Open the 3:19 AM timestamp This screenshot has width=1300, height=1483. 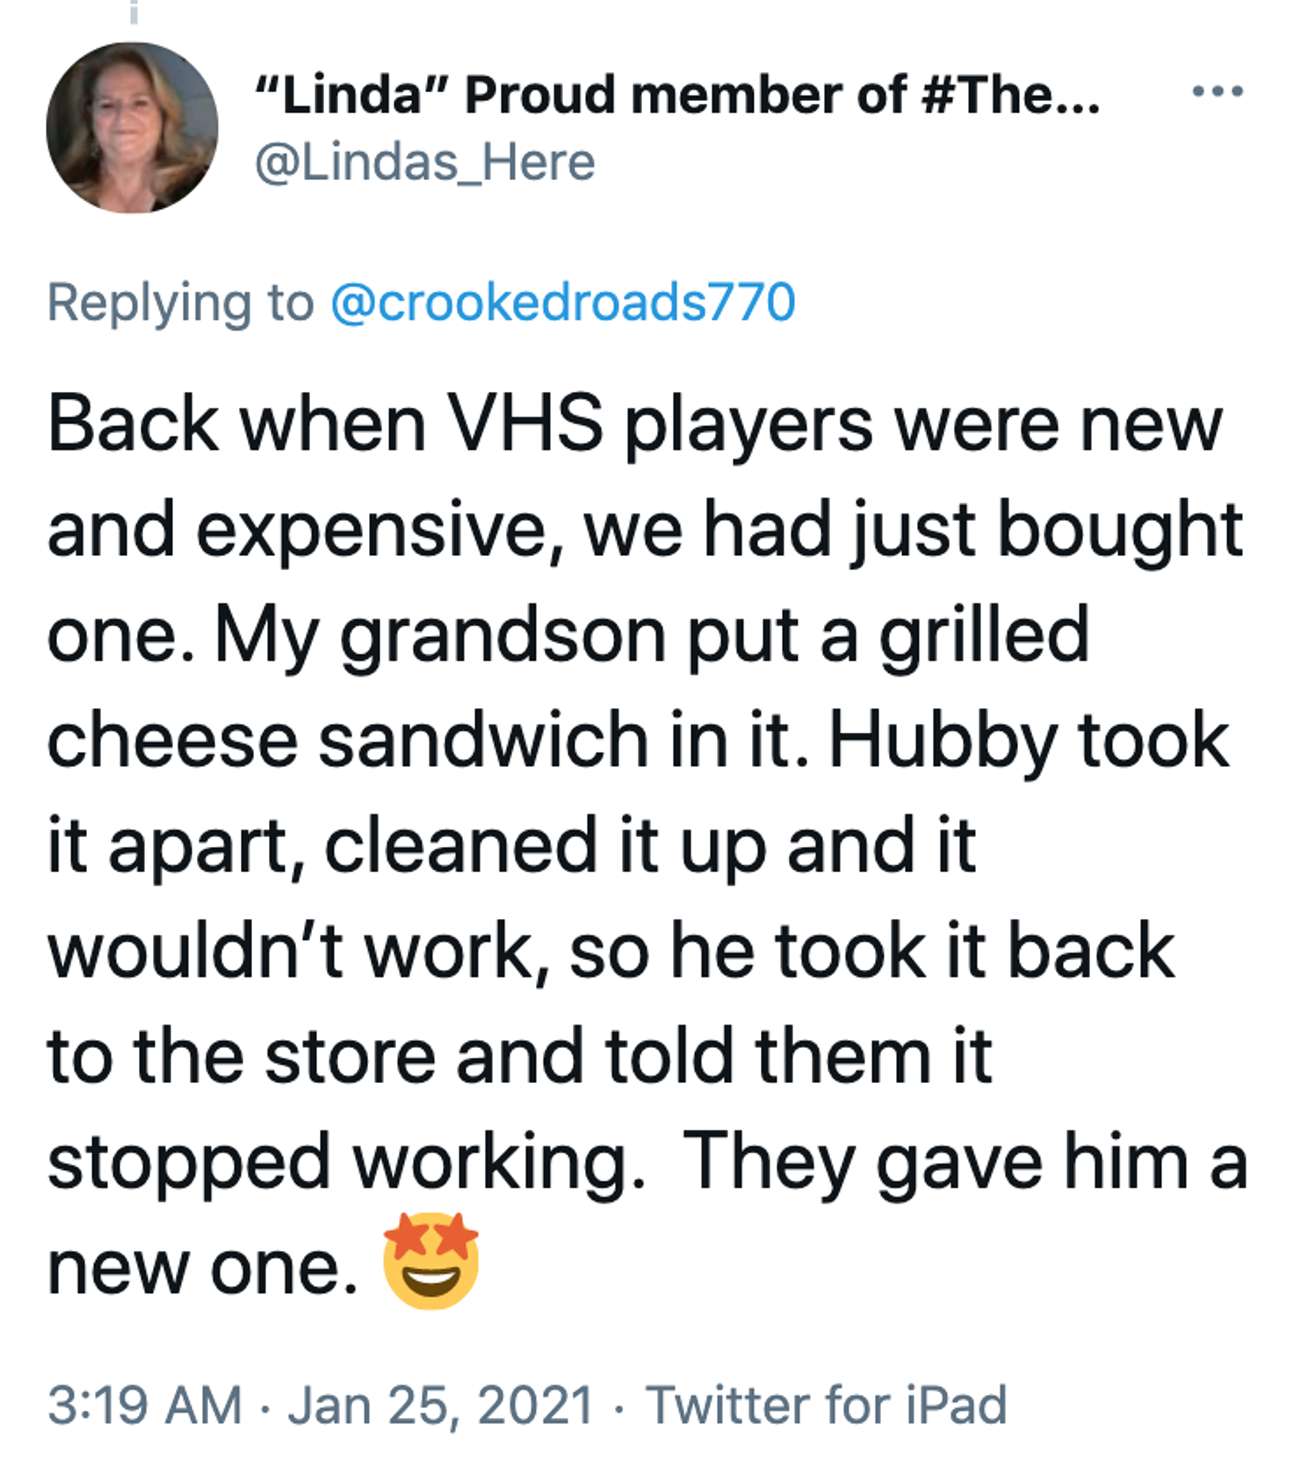point(145,1404)
